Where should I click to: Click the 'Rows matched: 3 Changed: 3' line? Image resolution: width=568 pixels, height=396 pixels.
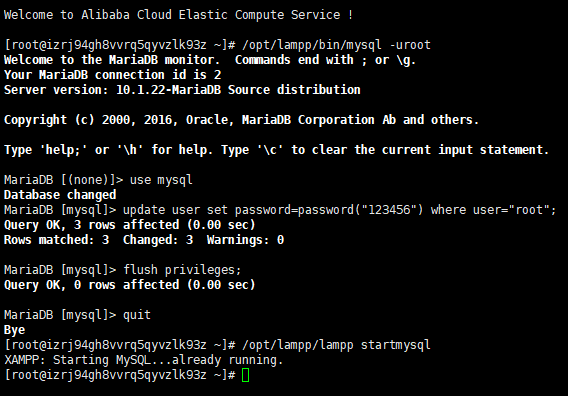pyautogui.click(x=144, y=240)
